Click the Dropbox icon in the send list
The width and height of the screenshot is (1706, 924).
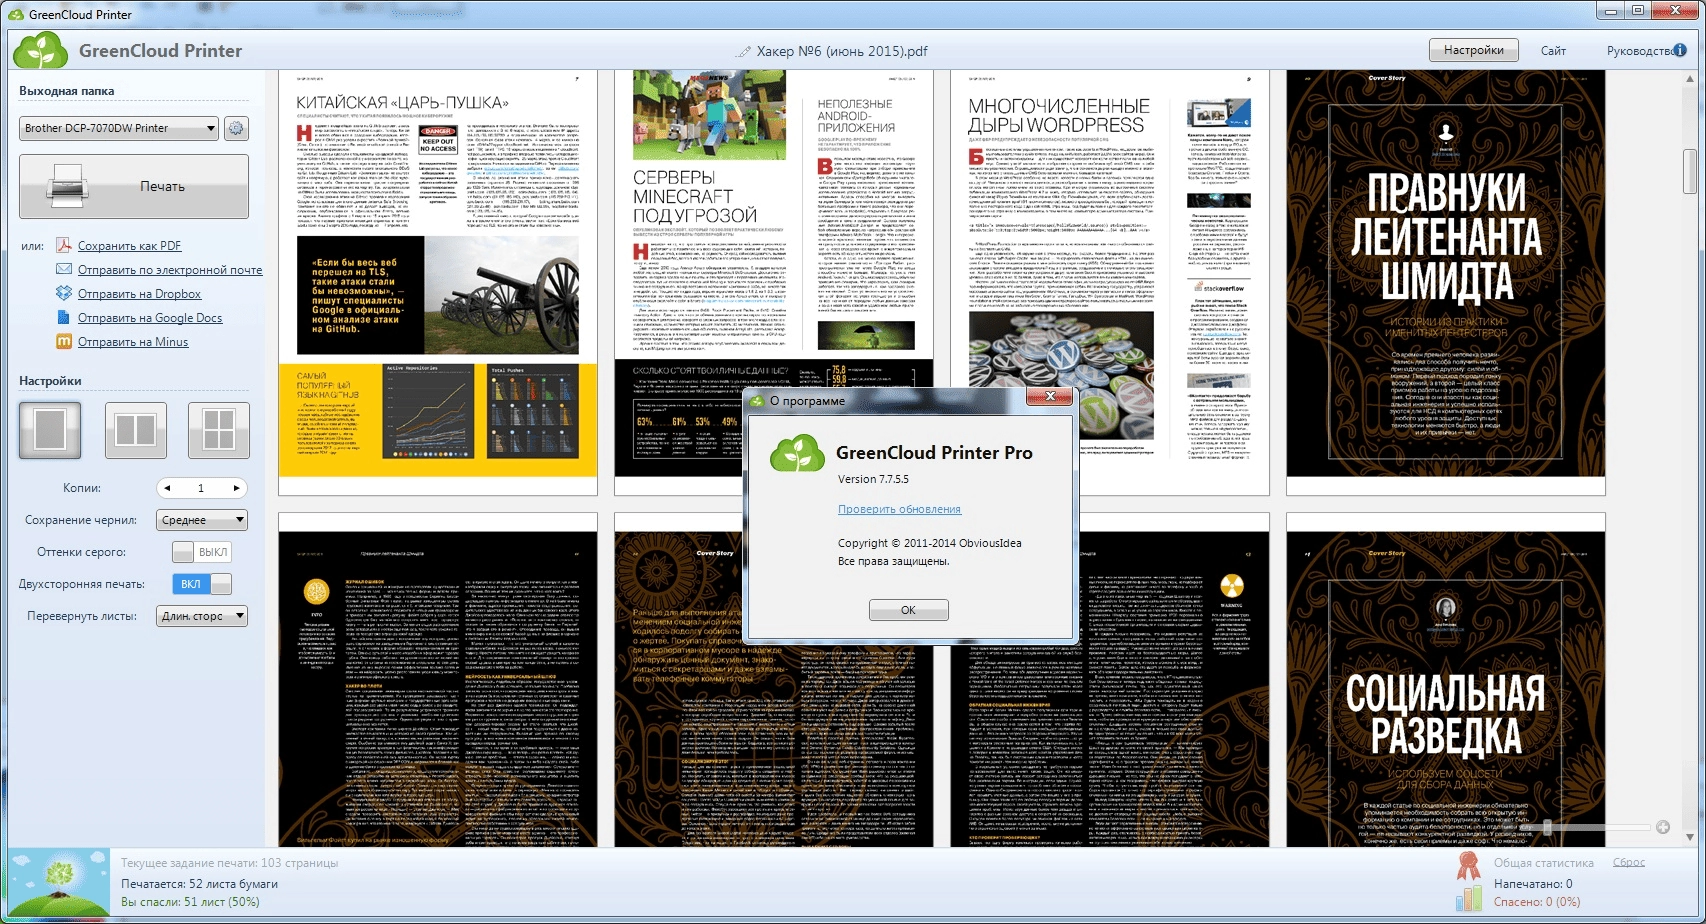coord(64,293)
